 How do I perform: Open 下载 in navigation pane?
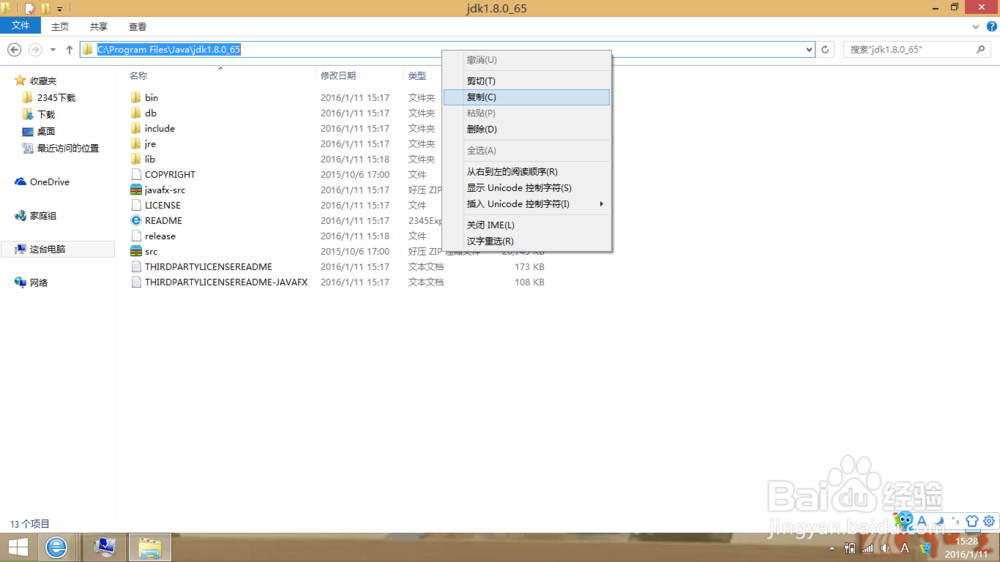tap(46, 114)
